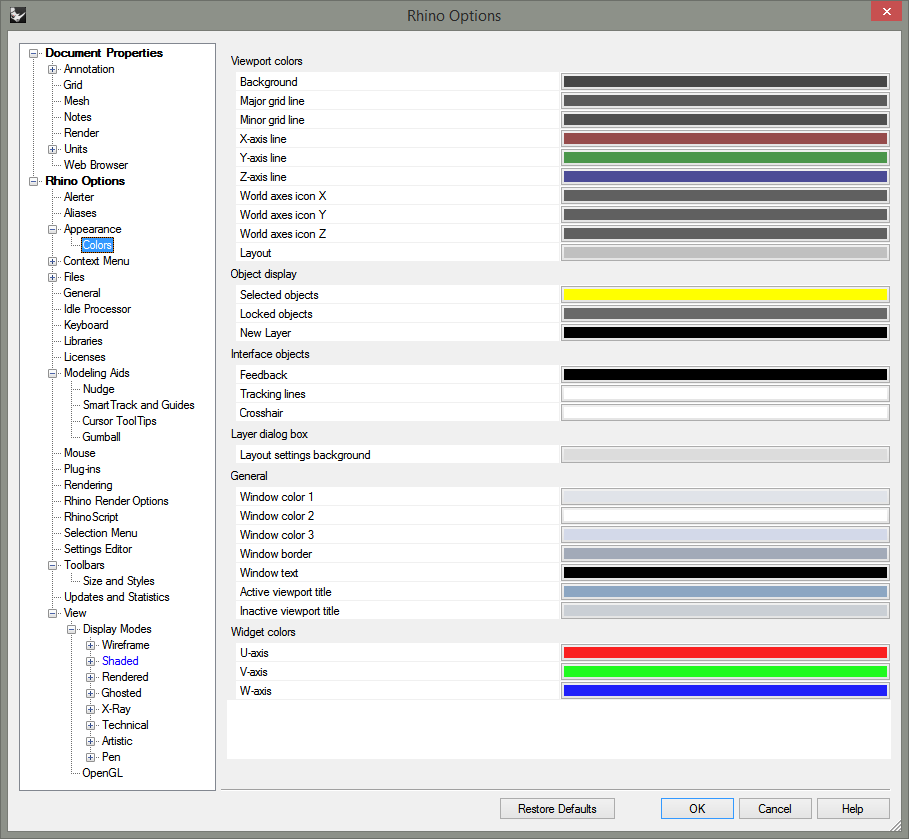Change the Window text color swatch

pos(725,573)
